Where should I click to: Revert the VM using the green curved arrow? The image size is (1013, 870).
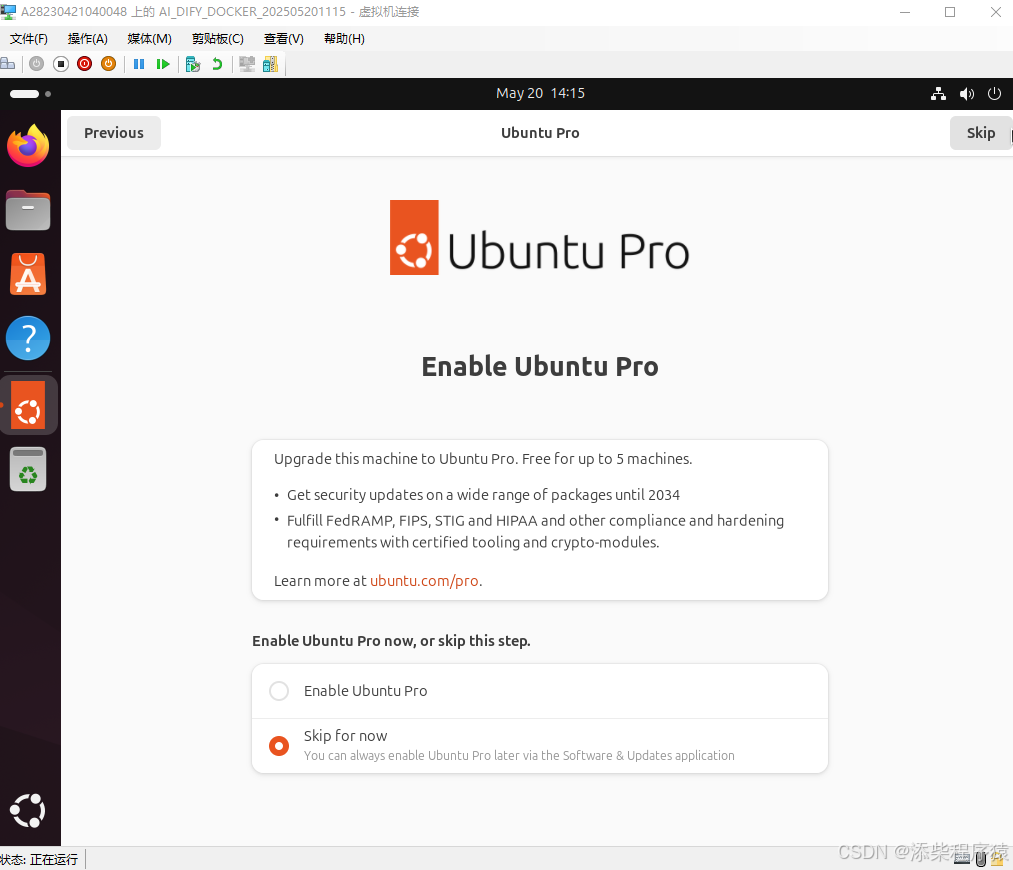coord(217,64)
